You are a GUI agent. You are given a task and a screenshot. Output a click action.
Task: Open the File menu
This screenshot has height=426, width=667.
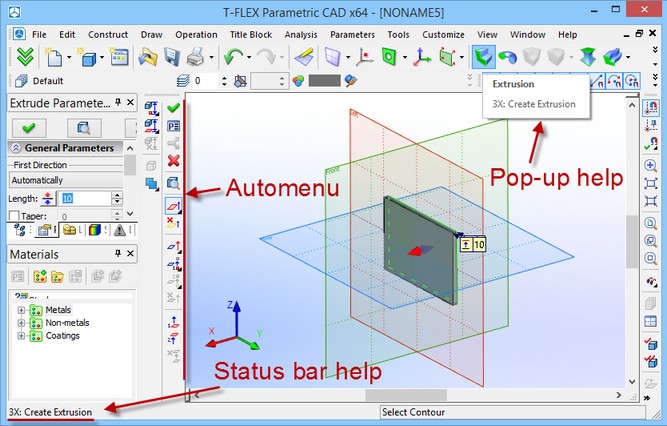pyautogui.click(x=39, y=35)
